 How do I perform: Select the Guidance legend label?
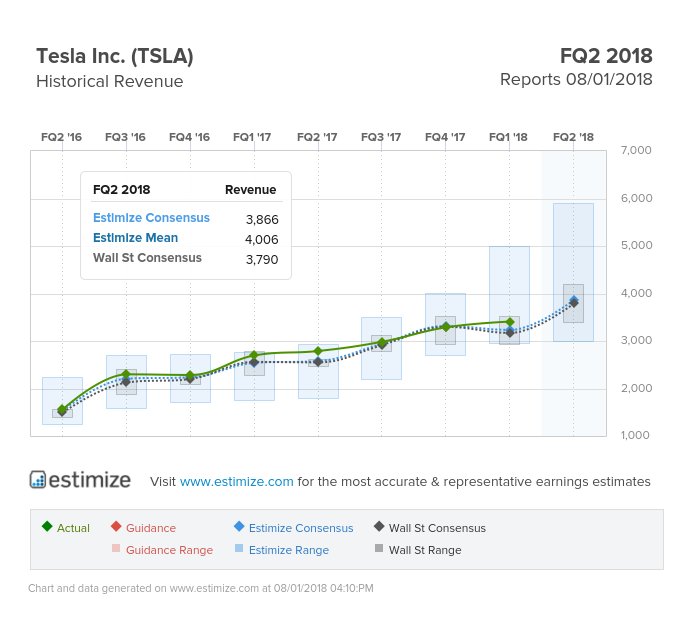151,528
